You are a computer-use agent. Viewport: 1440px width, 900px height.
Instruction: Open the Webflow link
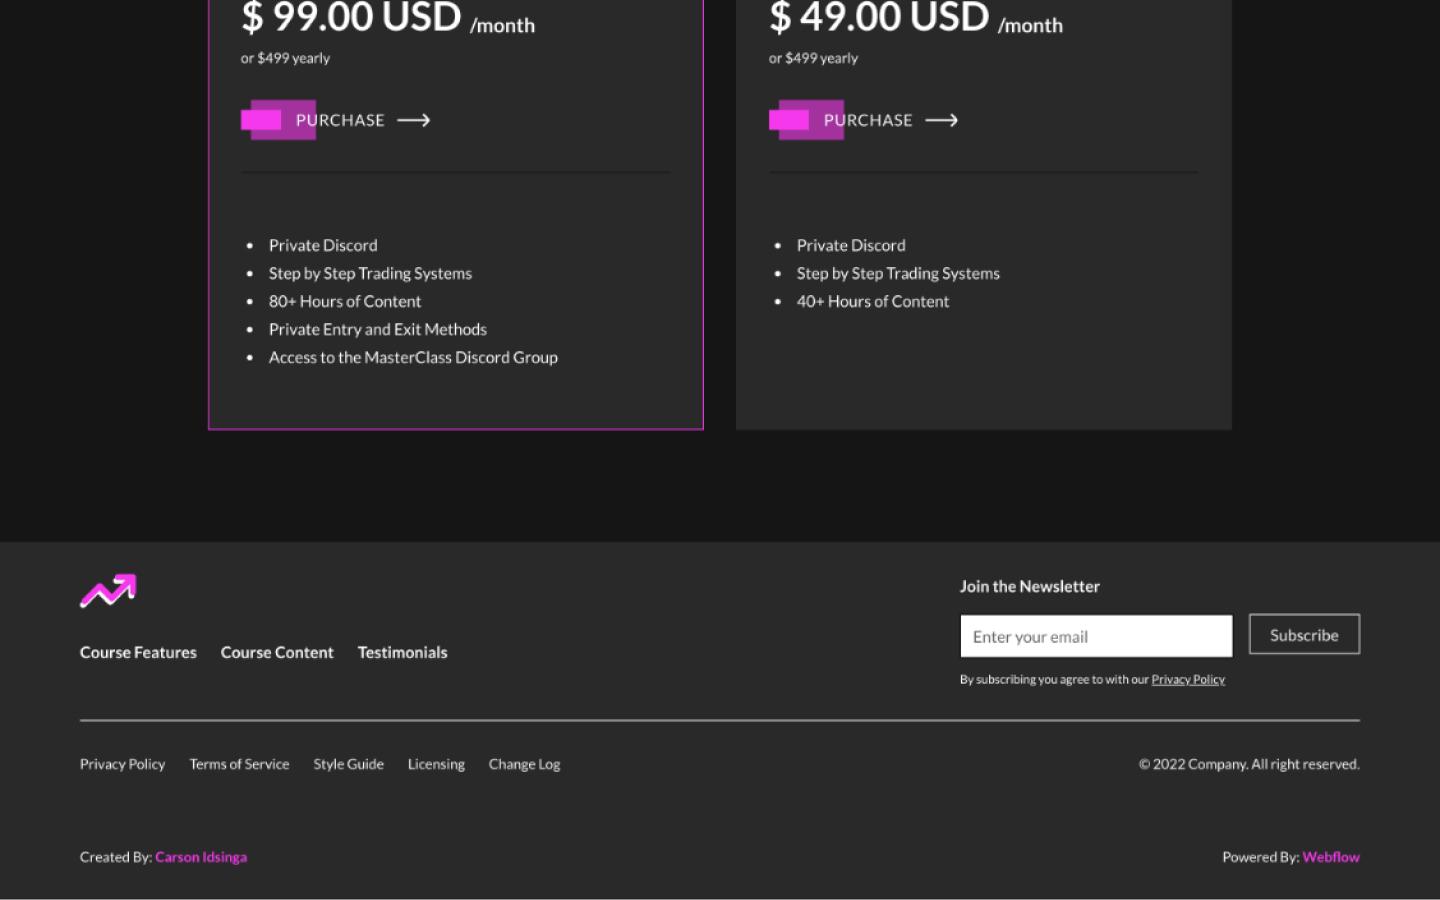point(1330,857)
